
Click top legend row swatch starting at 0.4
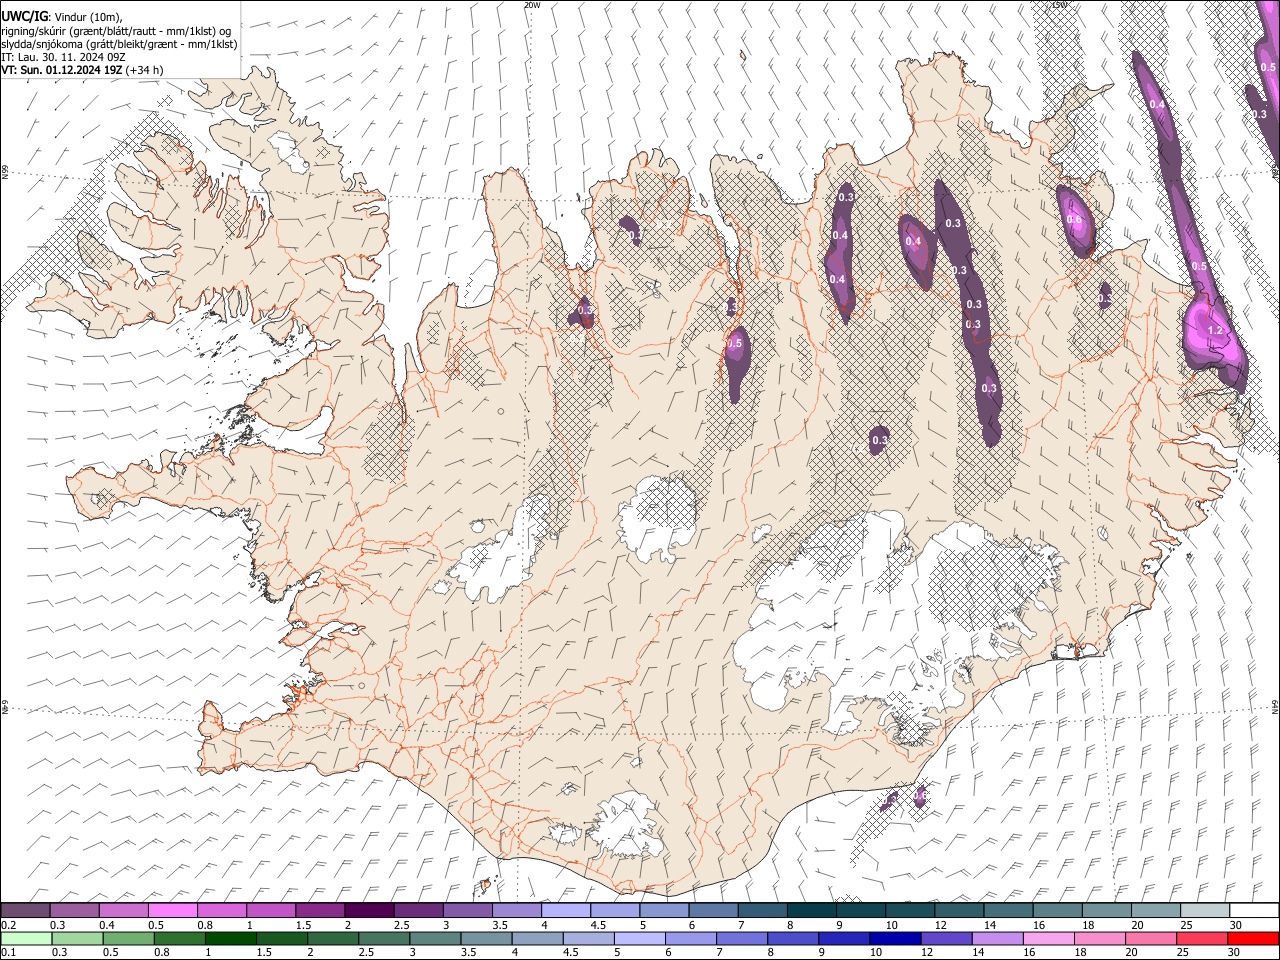[x=124, y=910]
